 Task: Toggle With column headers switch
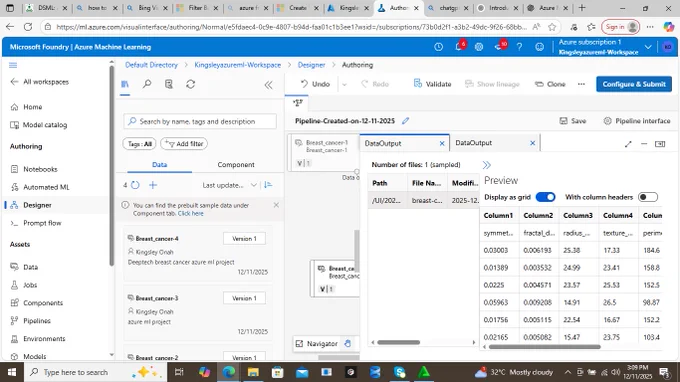click(x=648, y=197)
